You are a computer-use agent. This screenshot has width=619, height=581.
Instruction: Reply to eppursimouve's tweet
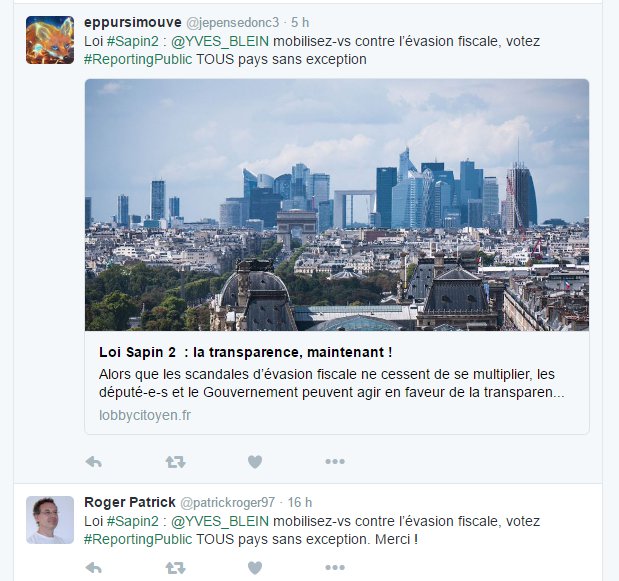click(x=94, y=461)
